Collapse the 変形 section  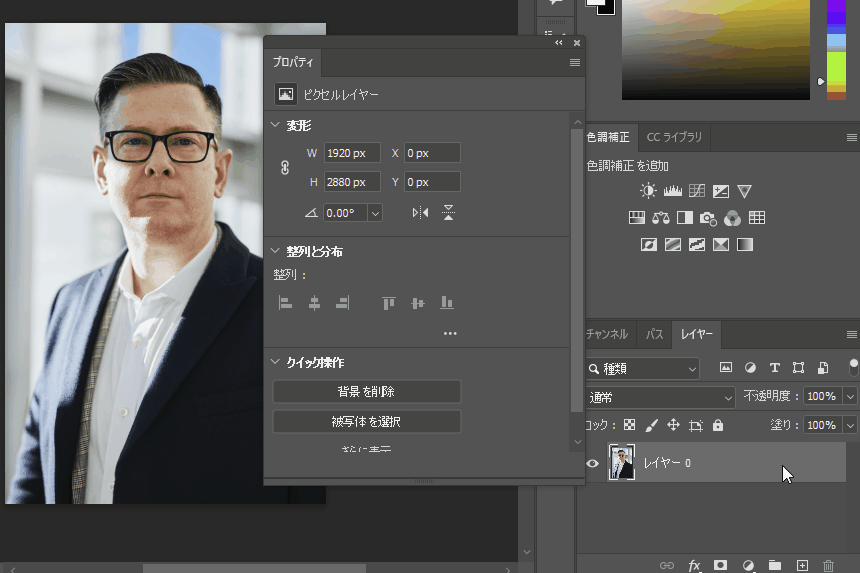pos(275,125)
